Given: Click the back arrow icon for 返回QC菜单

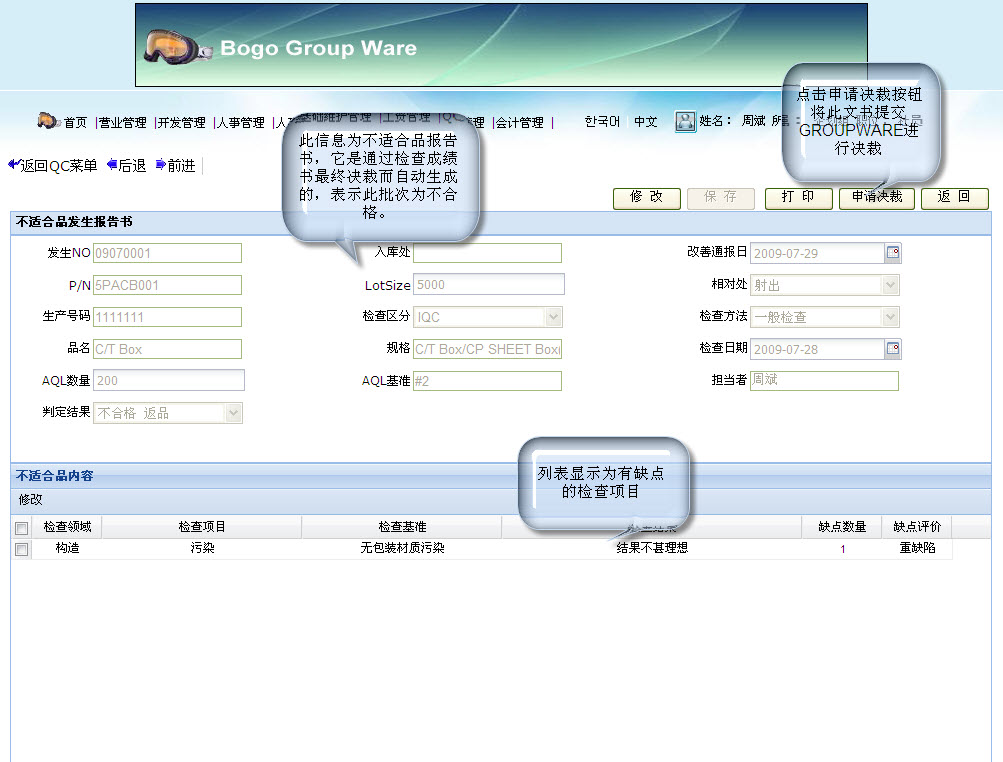Looking at the screenshot, I should (12, 164).
